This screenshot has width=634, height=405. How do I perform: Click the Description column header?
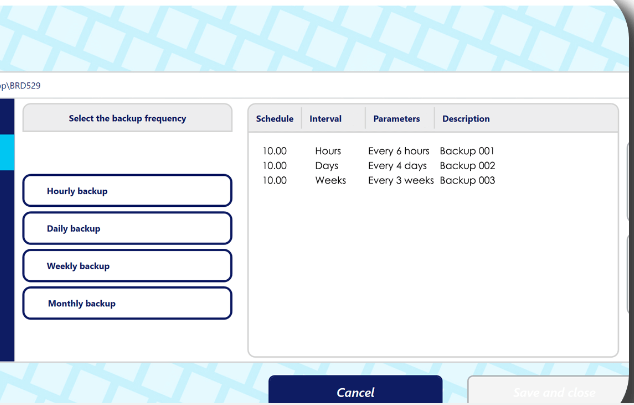click(466, 119)
